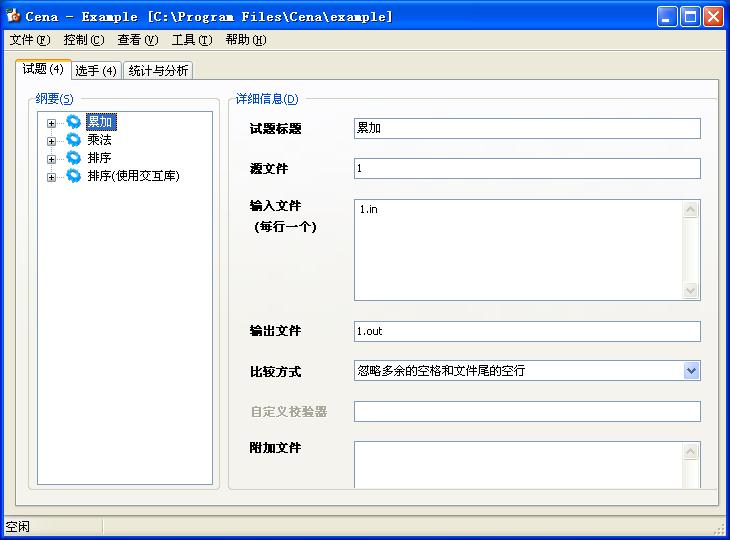Select the 比较方式 combo box text
Viewport: 730px width, 540px height.
[x=441, y=371]
